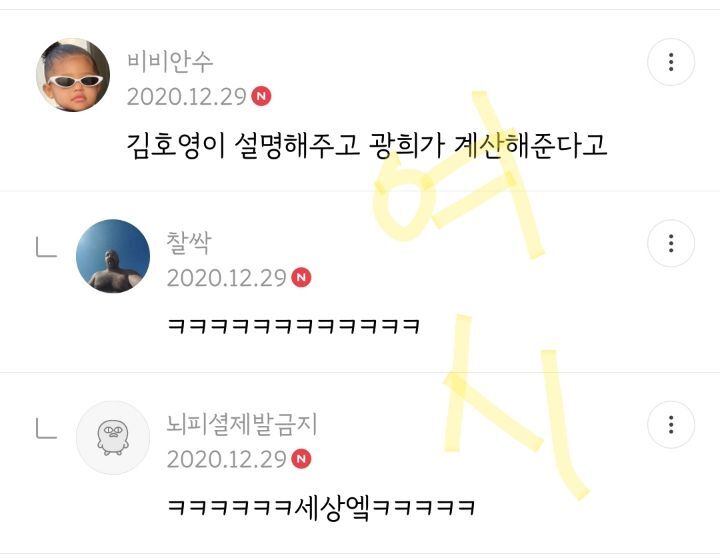Click the N badge on 뇌피셜제발금지's reply

point(301,459)
